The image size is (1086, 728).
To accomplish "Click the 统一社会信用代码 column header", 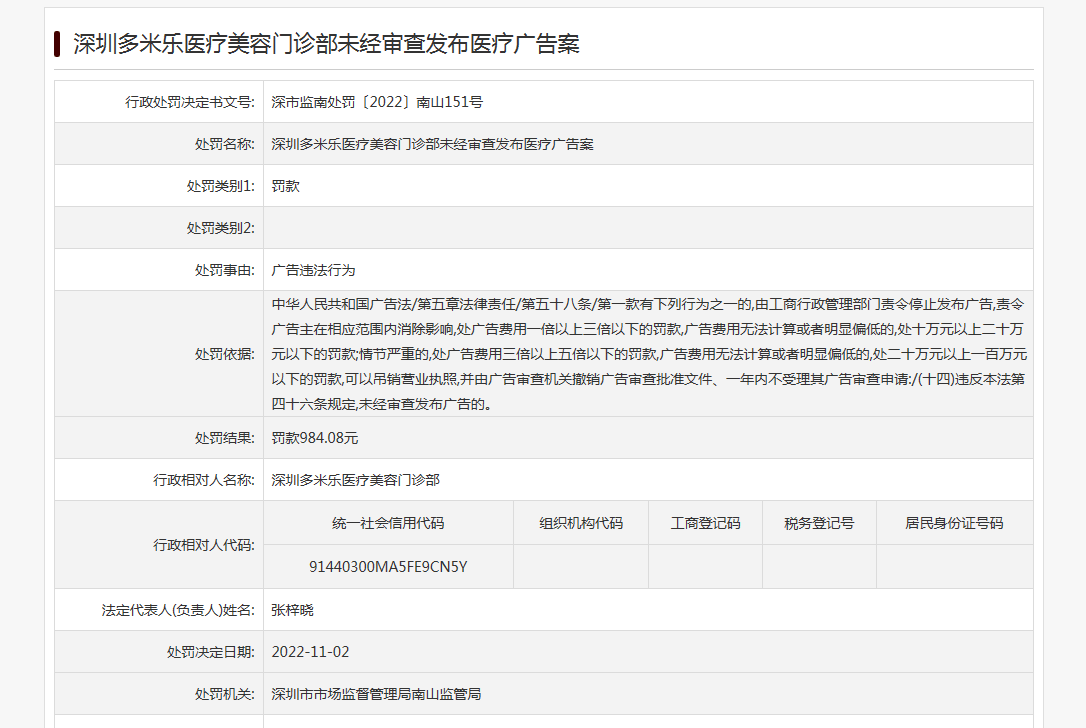I will (x=388, y=523).
